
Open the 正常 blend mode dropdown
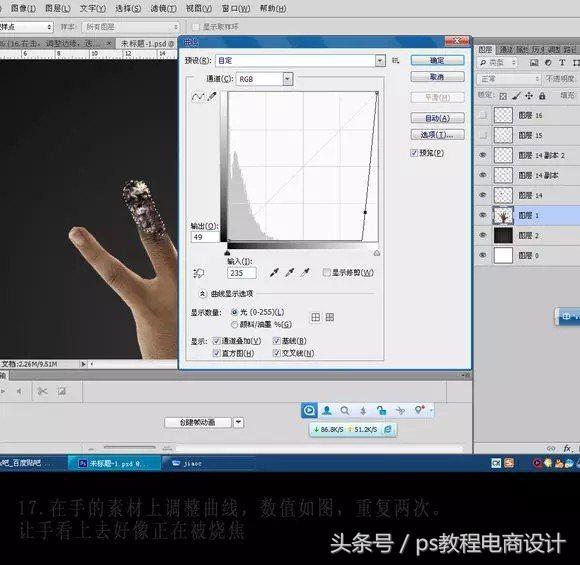point(509,79)
